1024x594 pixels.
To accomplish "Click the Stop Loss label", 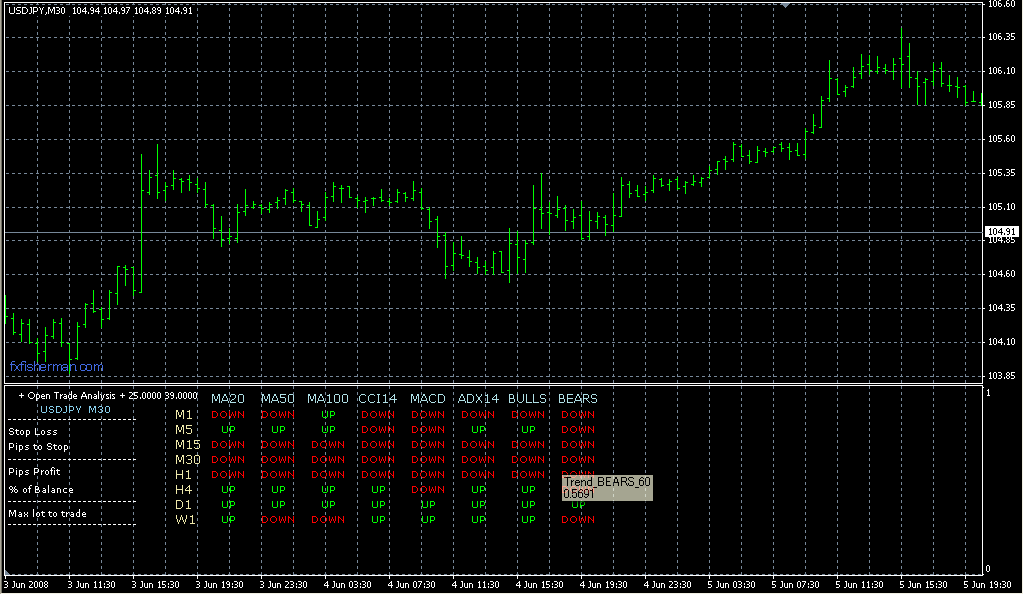I will (x=33, y=432).
